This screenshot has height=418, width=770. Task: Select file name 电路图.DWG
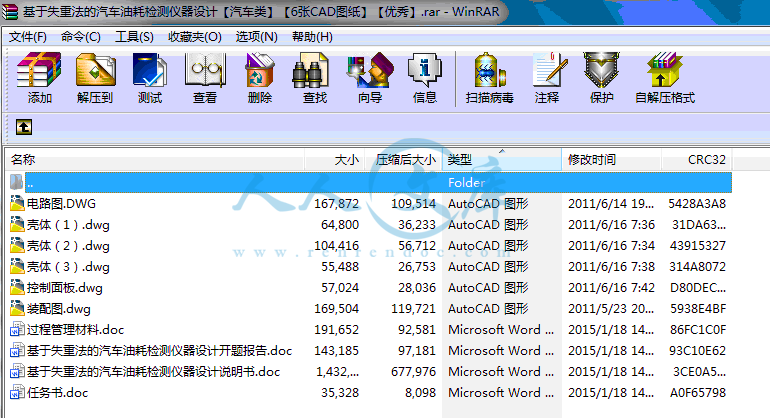coord(61,203)
